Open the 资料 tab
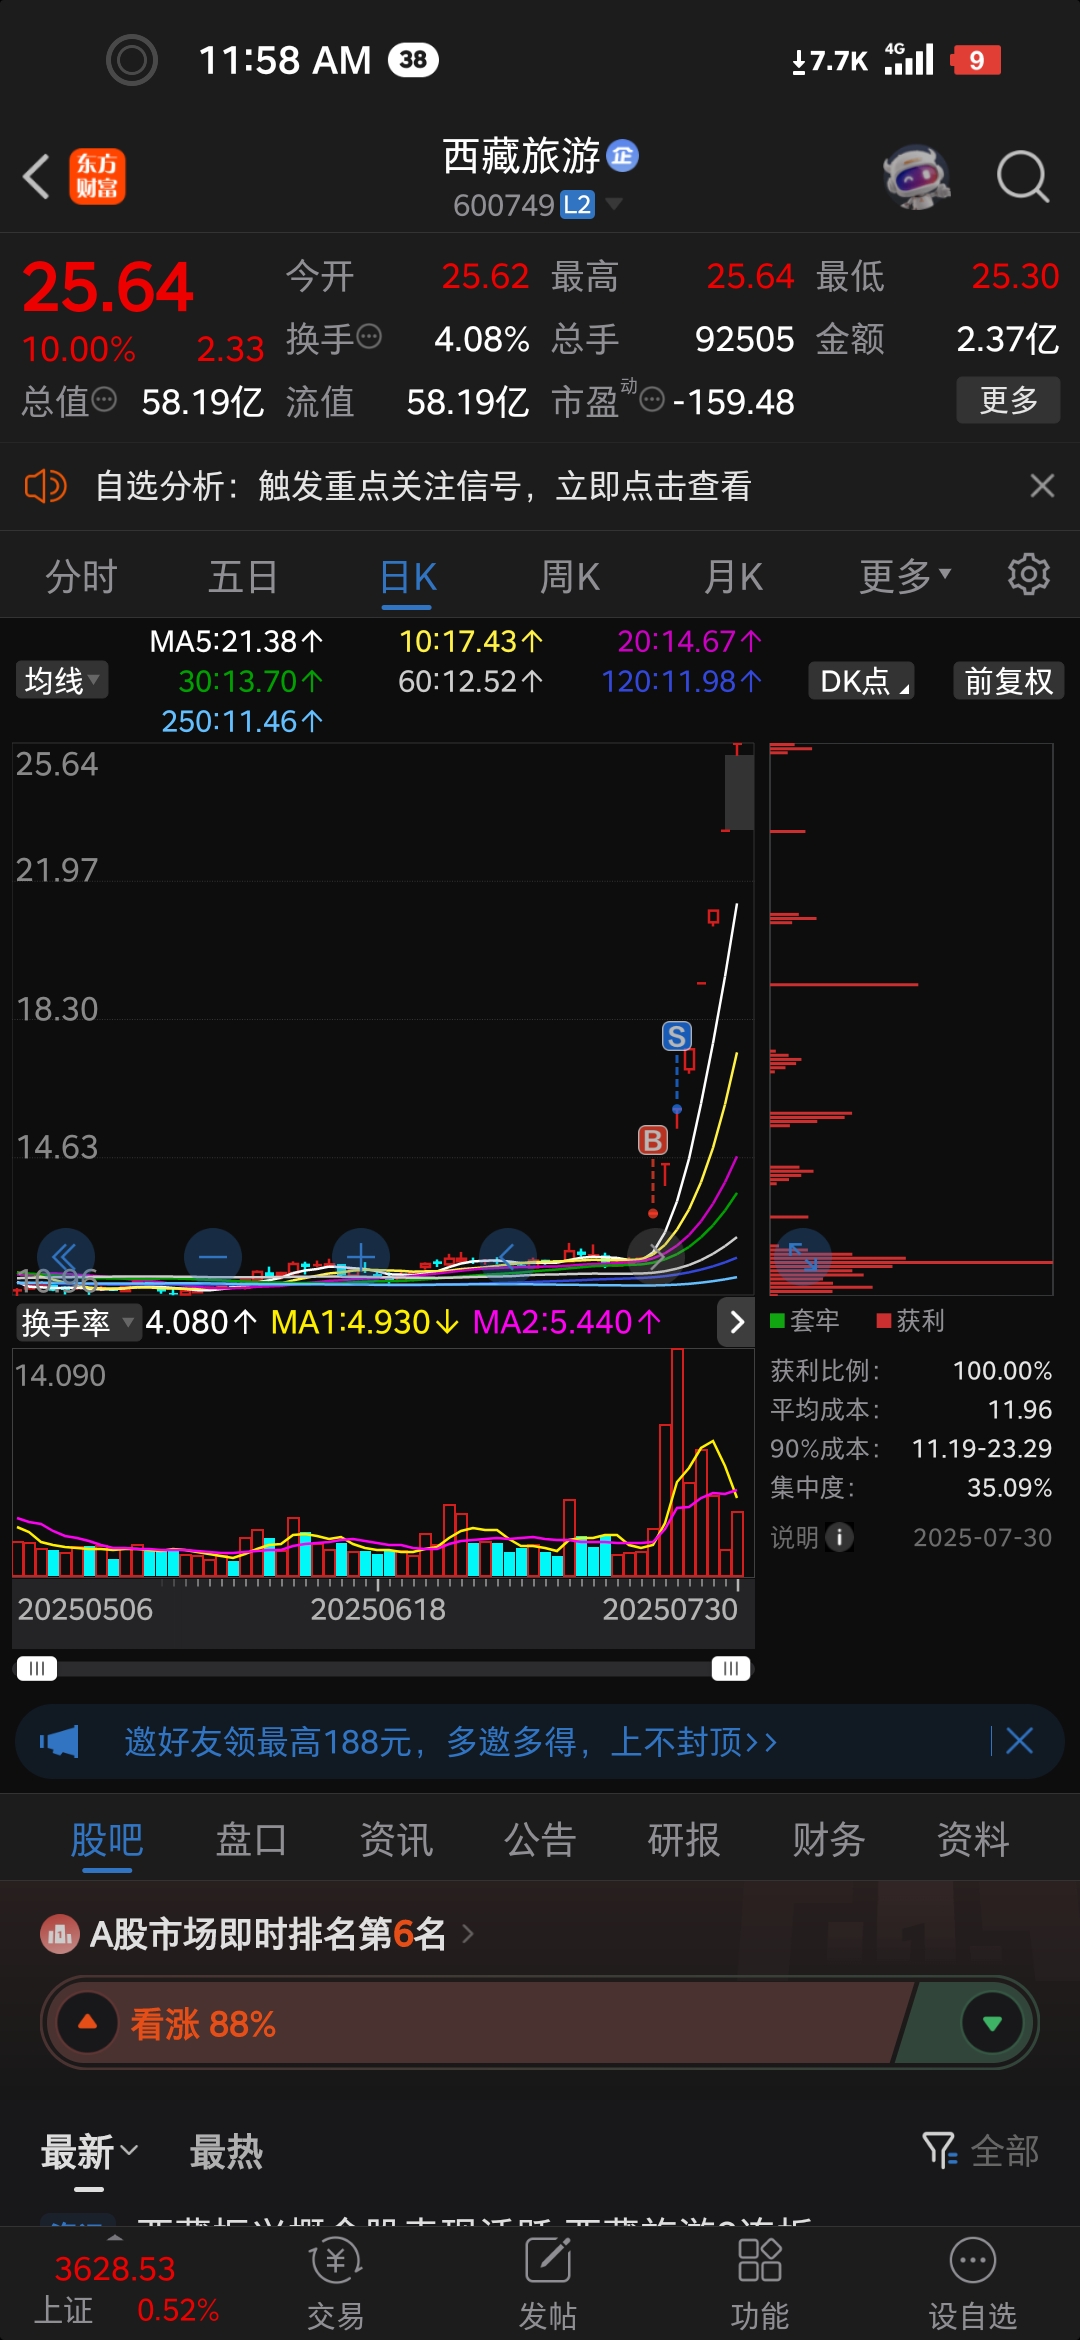The image size is (1080, 2340). coord(972,1839)
